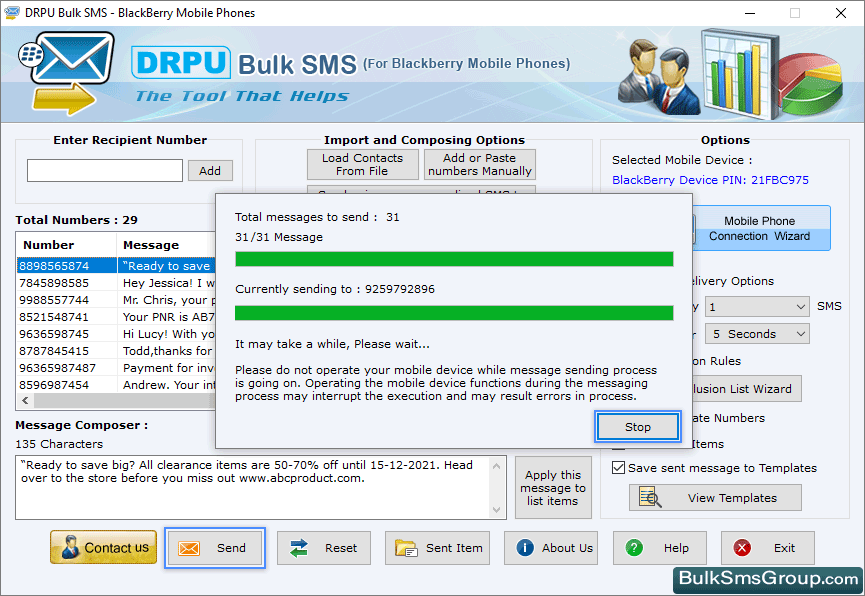The height and width of the screenshot is (596, 865).
Task: Click Add or Paste numbers Manually button
Action: [479, 164]
